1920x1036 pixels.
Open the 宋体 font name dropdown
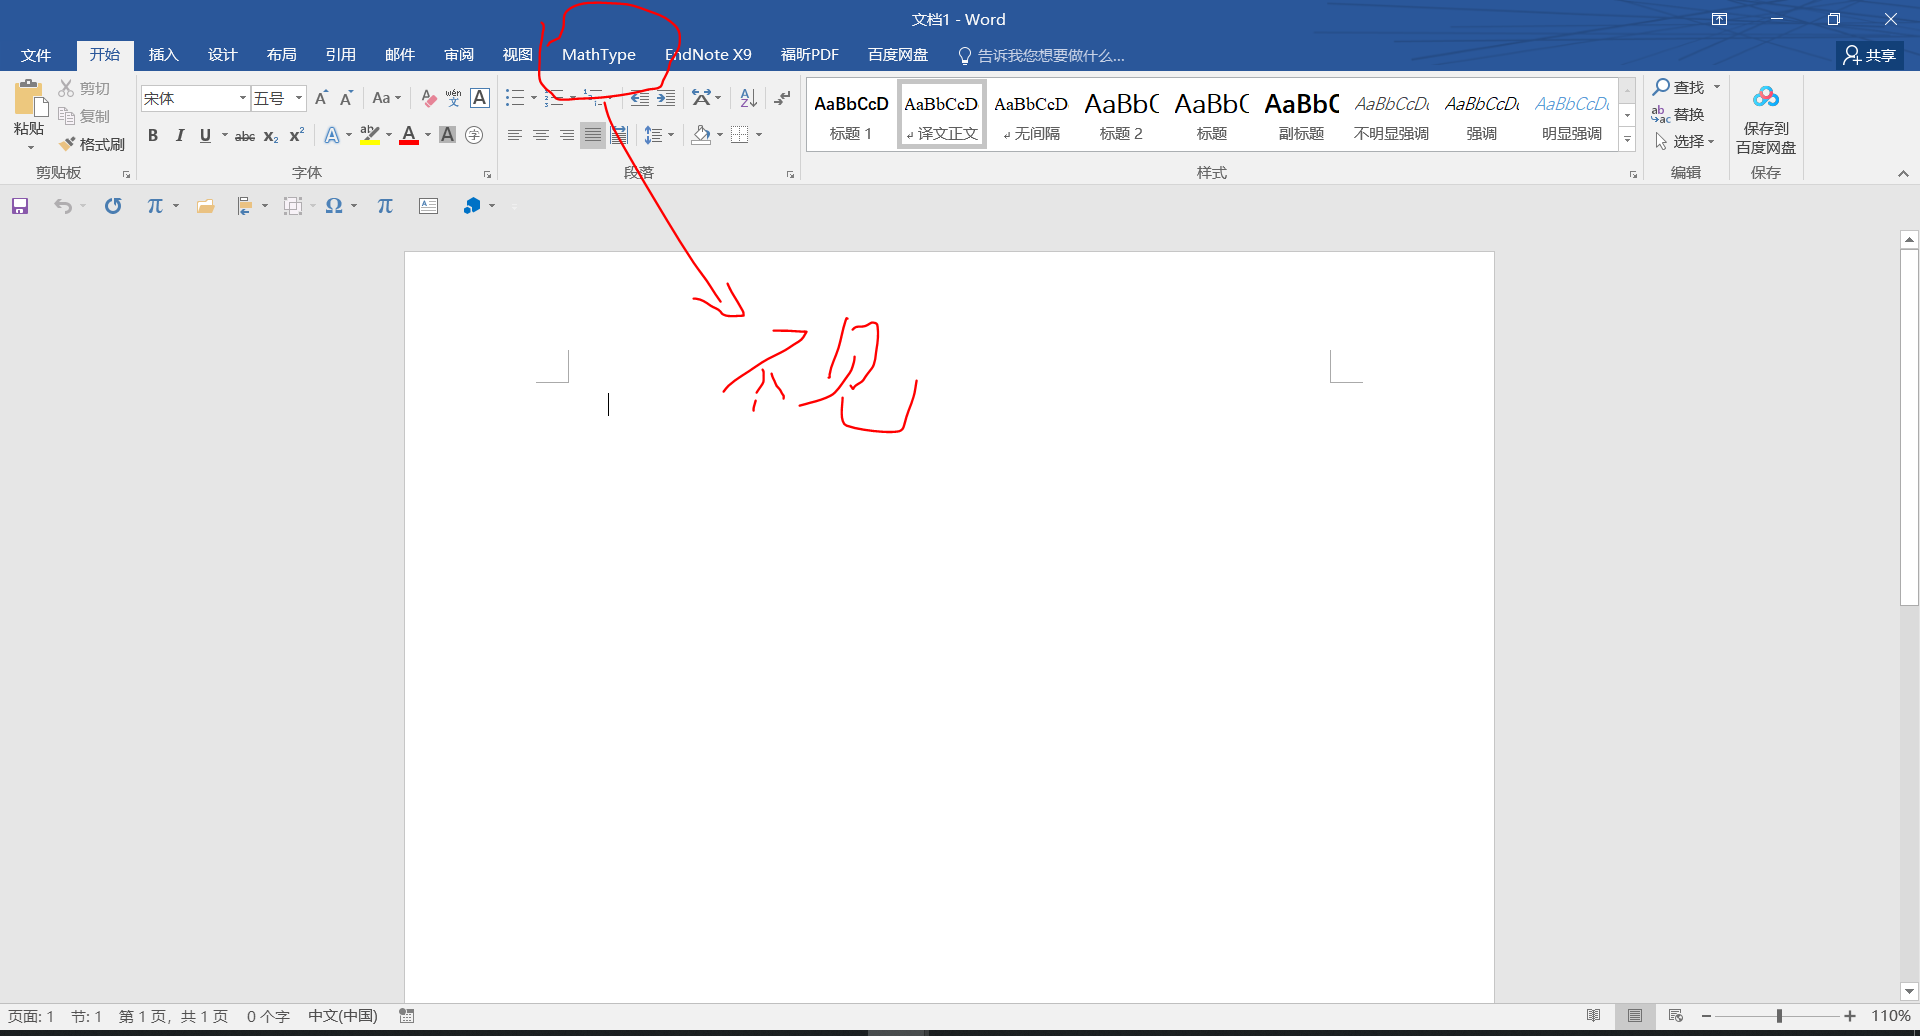click(x=242, y=98)
